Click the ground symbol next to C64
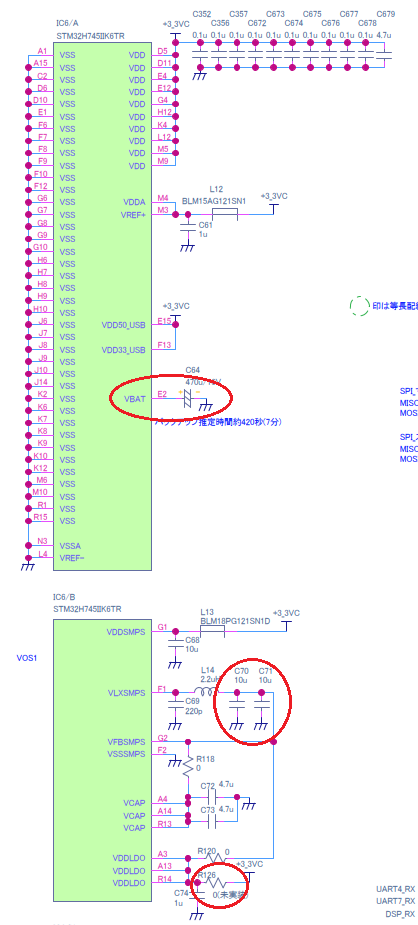Image resolution: width=418 pixels, height=925 pixels. [x=206, y=406]
